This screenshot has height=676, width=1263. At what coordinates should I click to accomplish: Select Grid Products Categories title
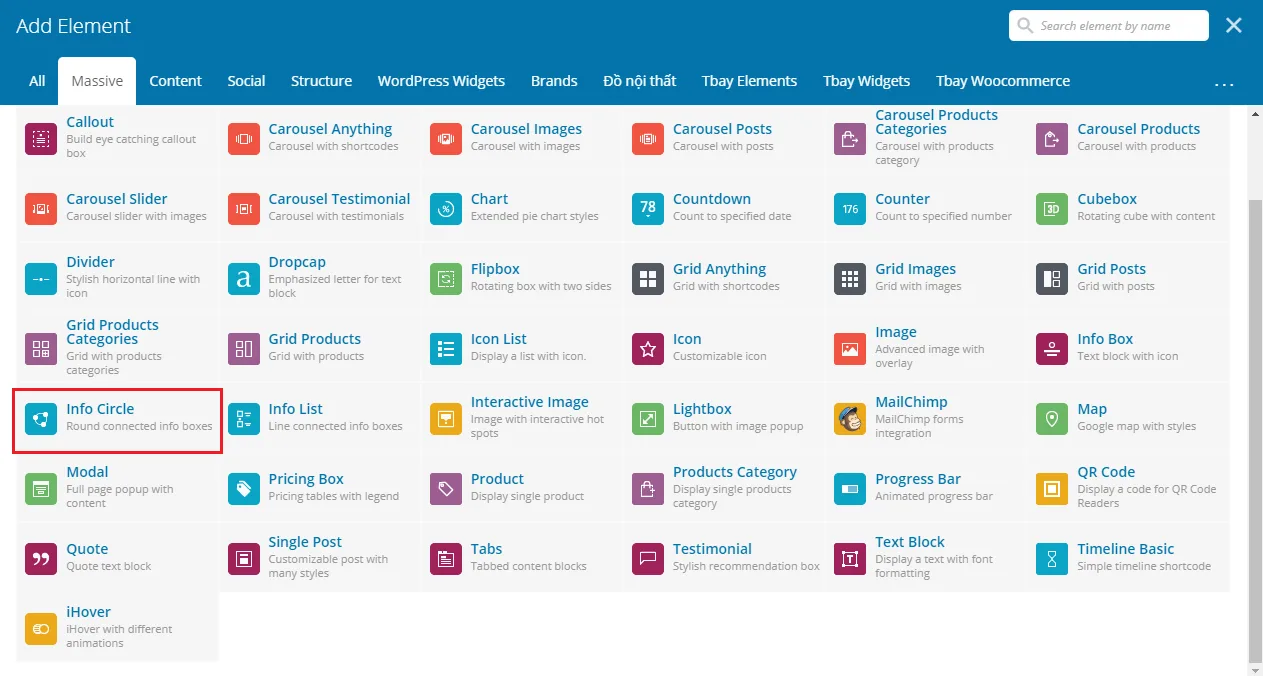tap(112, 332)
